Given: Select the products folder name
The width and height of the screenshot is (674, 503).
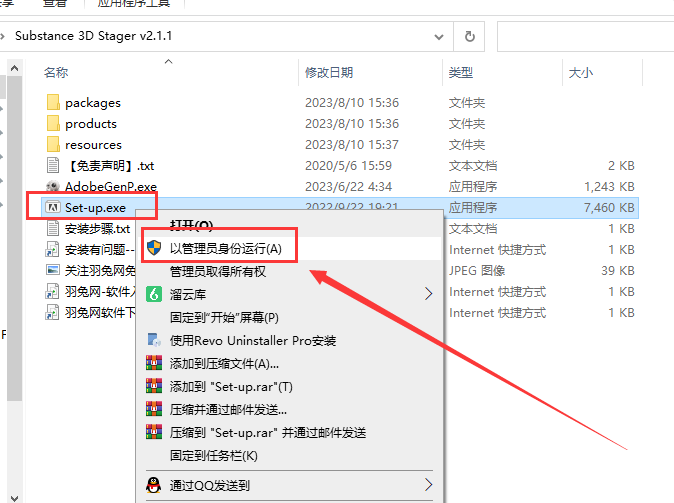Looking at the screenshot, I should tap(91, 124).
